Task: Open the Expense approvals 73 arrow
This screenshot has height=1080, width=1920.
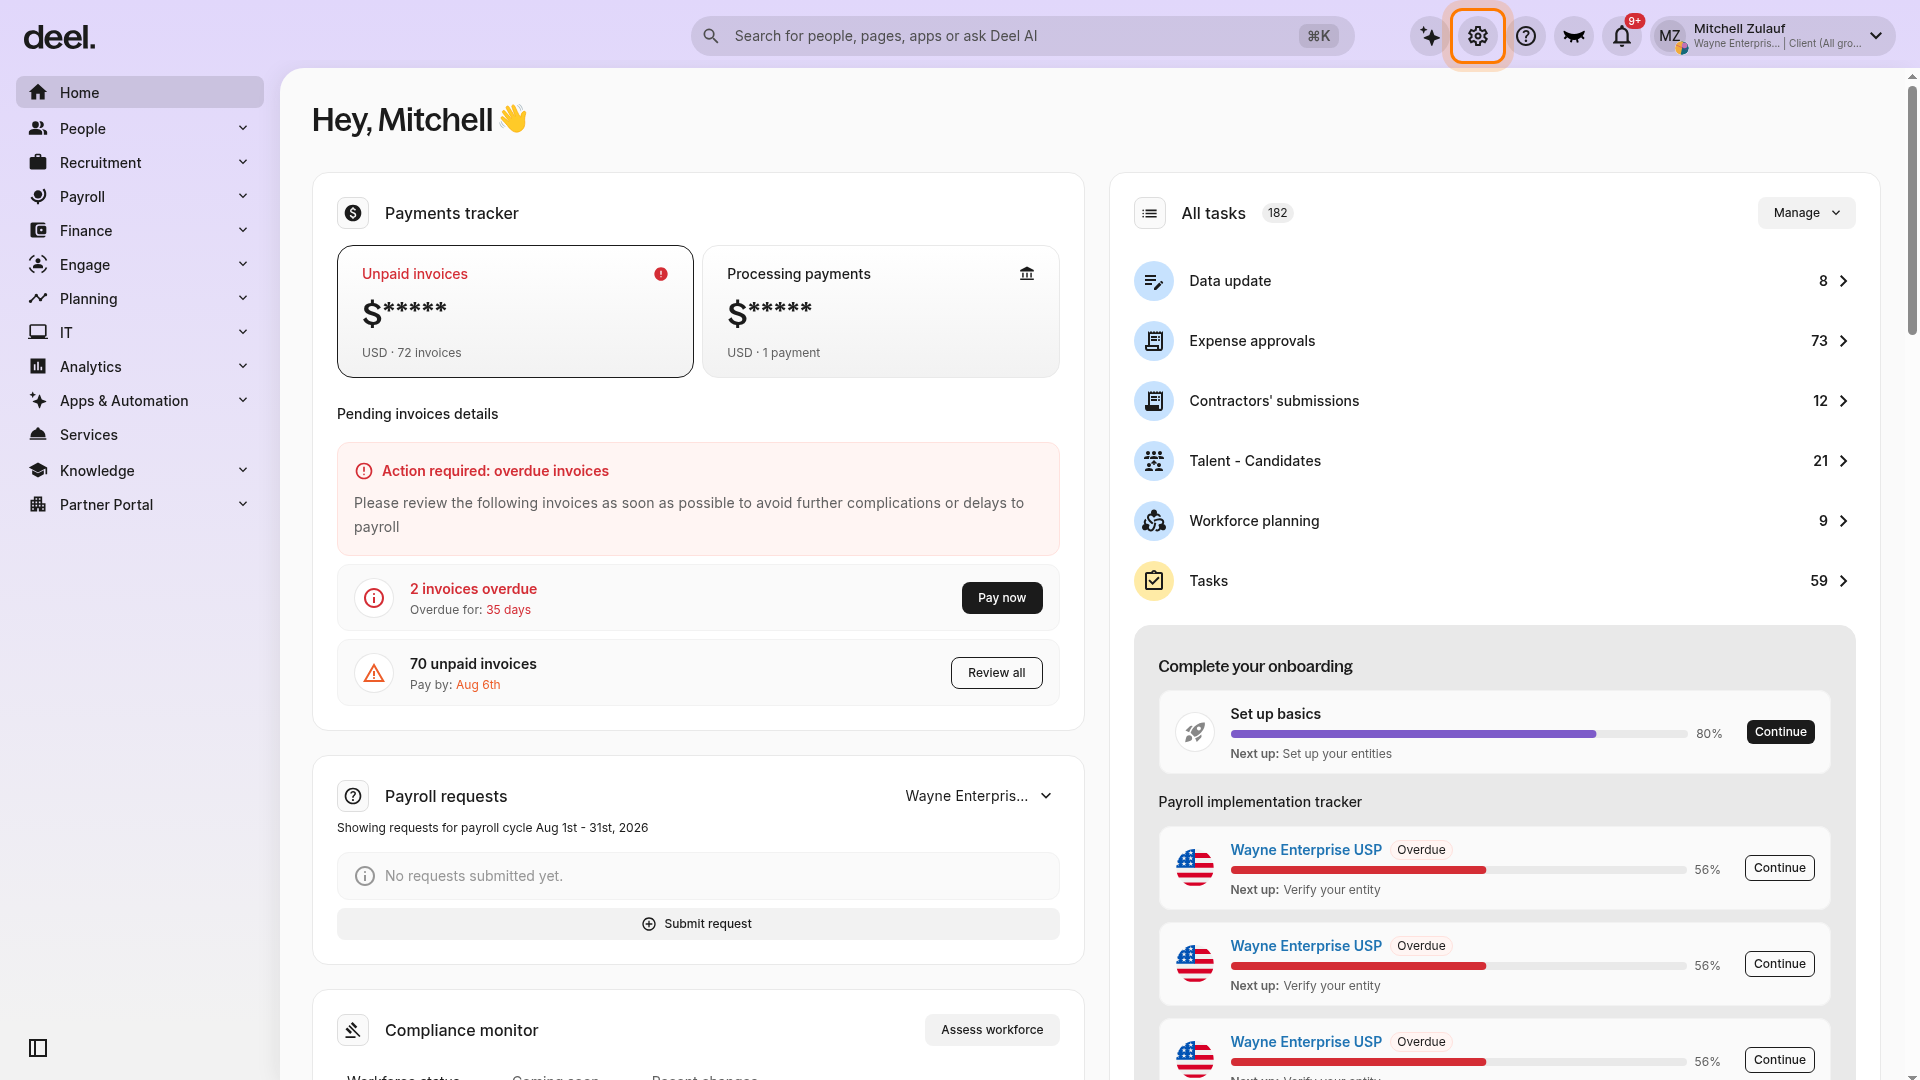Action: (x=1844, y=341)
